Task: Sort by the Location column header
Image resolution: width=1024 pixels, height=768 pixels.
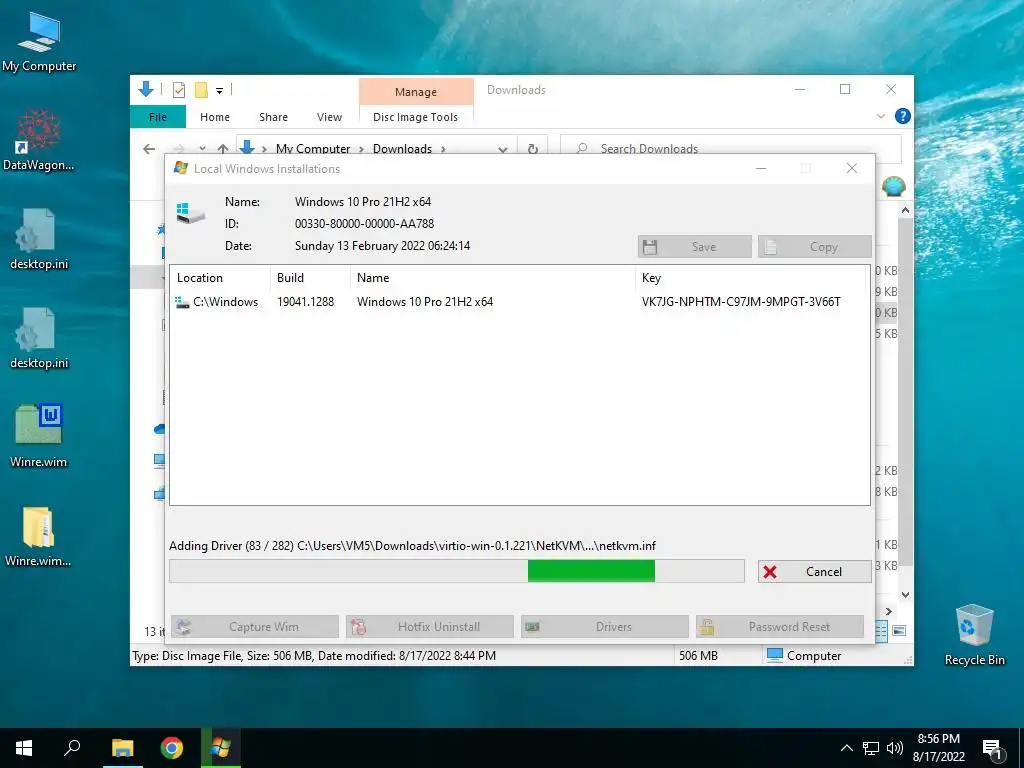Action: tap(219, 278)
